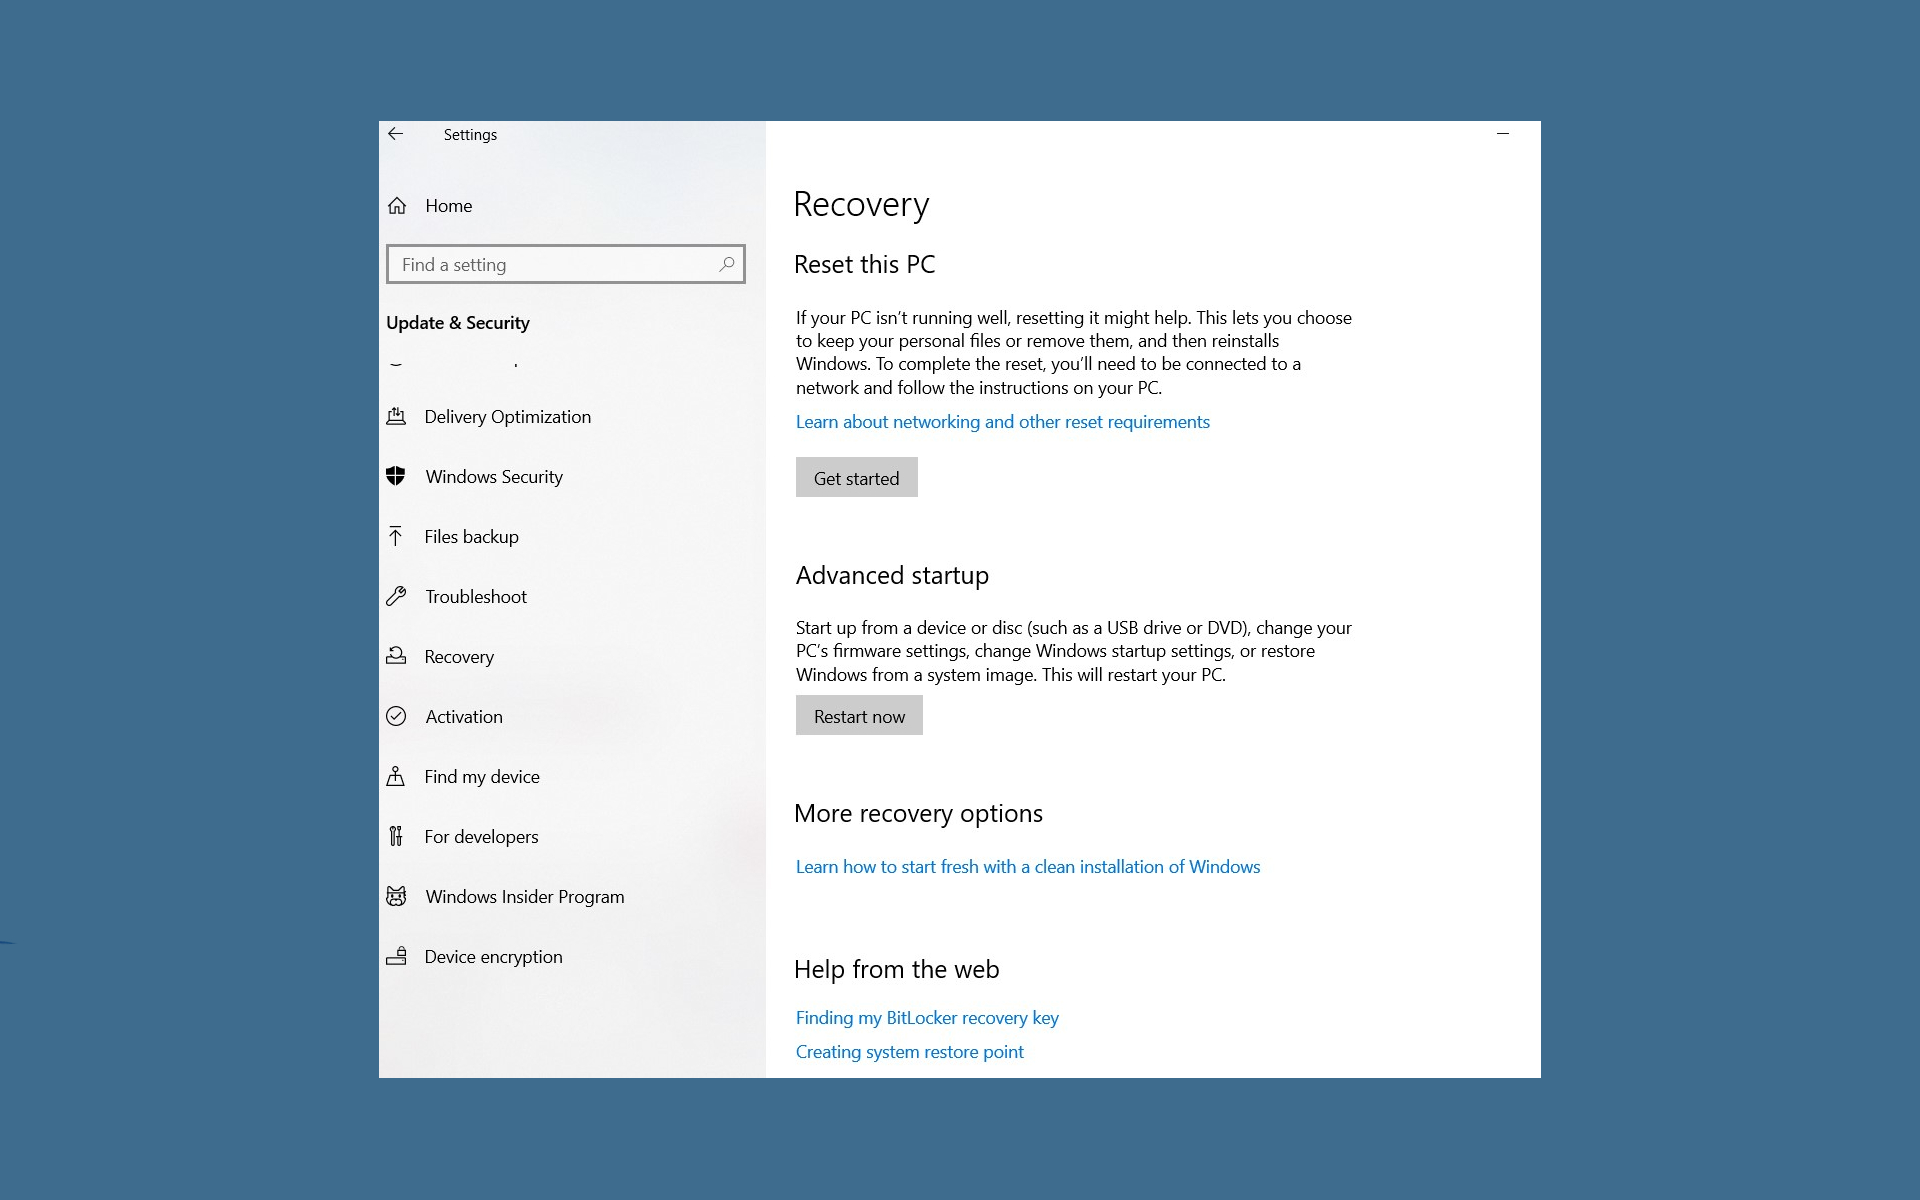Click the Activation checkmark circle icon
The width and height of the screenshot is (1920, 1200).
(x=396, y=716)
